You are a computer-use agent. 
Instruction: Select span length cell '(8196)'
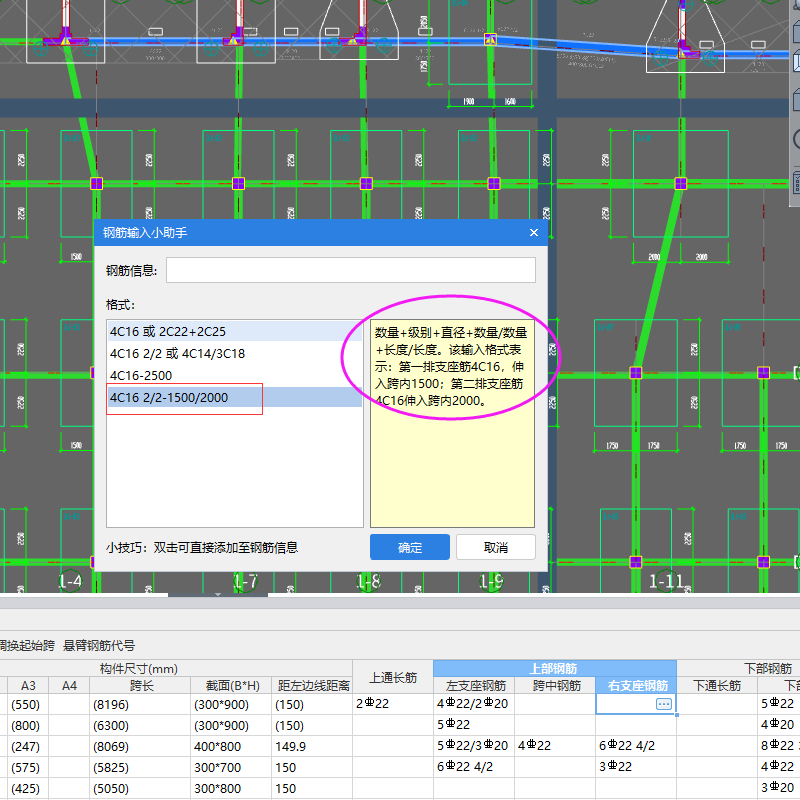click(140, 704)
